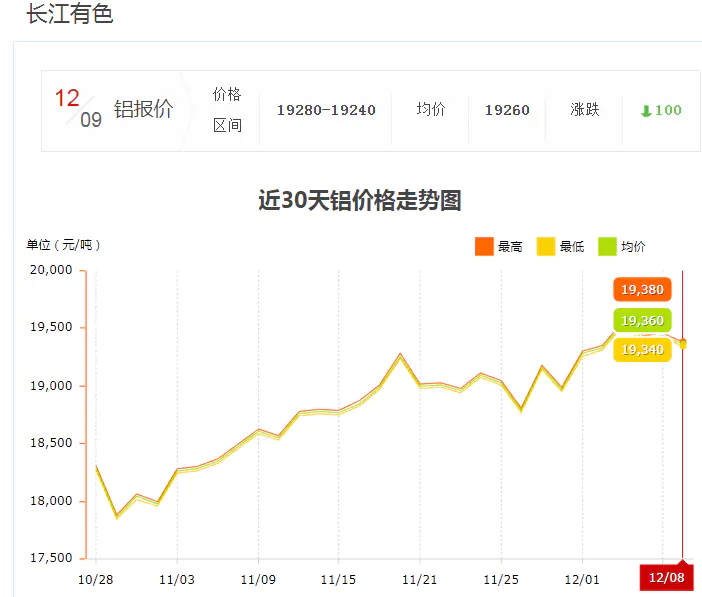Click the orange 19,380 tooltip label
Screen dimensions: 702x597
click(641, 290)
